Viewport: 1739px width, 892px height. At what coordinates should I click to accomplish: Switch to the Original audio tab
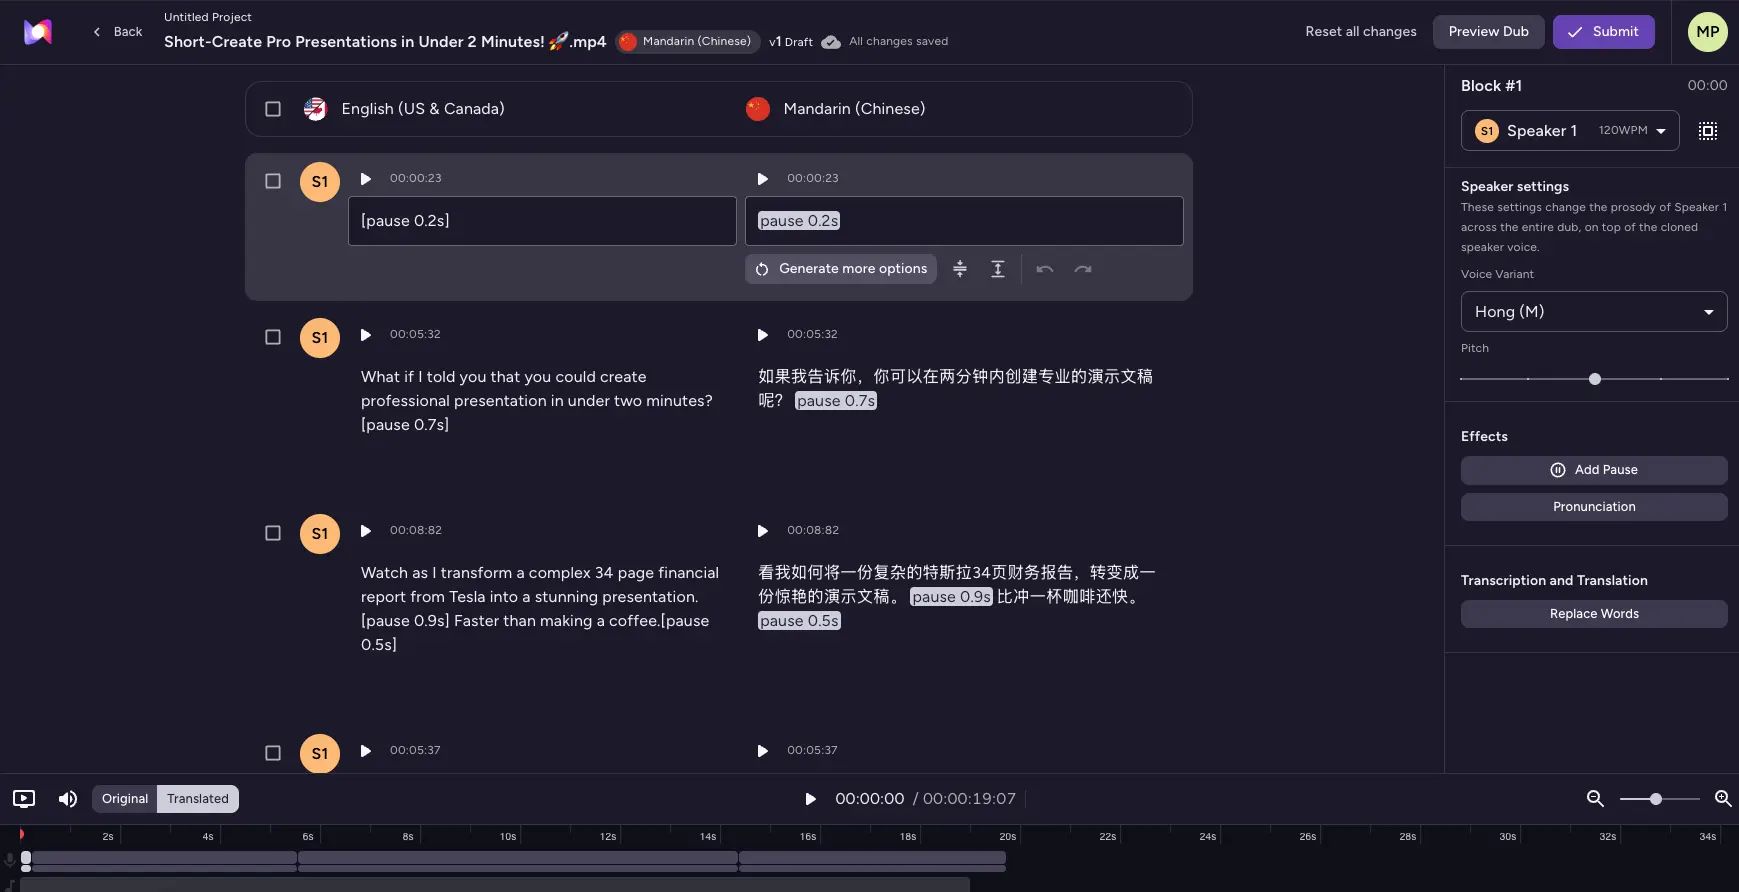pyautogui.click(x=125, y=799)
